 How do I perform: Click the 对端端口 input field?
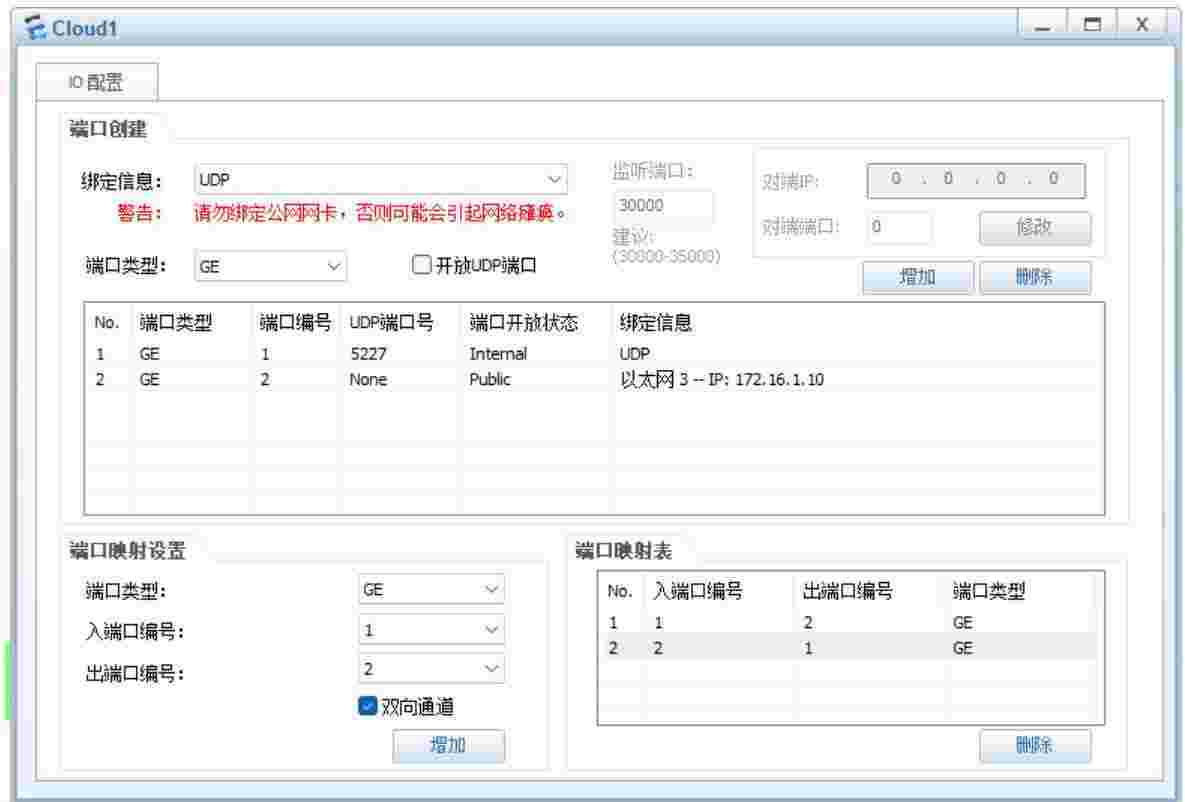[898, 226]
